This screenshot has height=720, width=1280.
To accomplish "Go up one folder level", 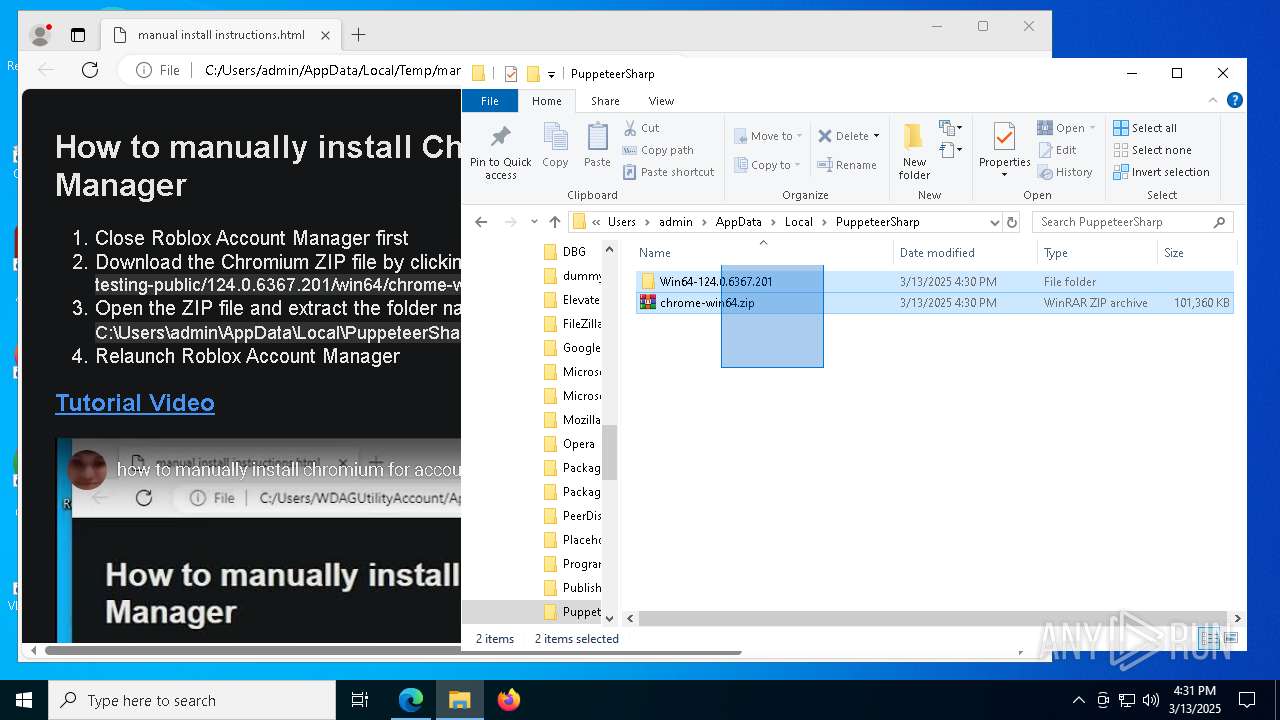I will 555,222.
